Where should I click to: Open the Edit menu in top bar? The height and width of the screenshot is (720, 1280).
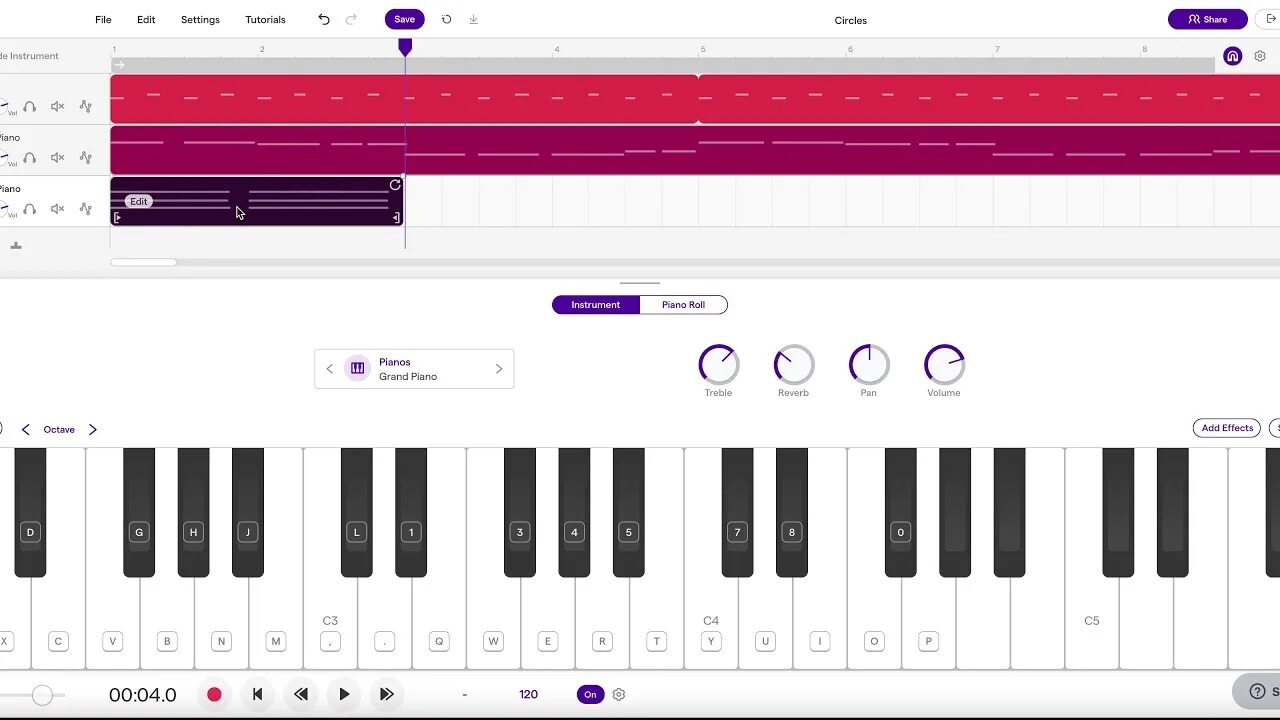coord(146,19)
